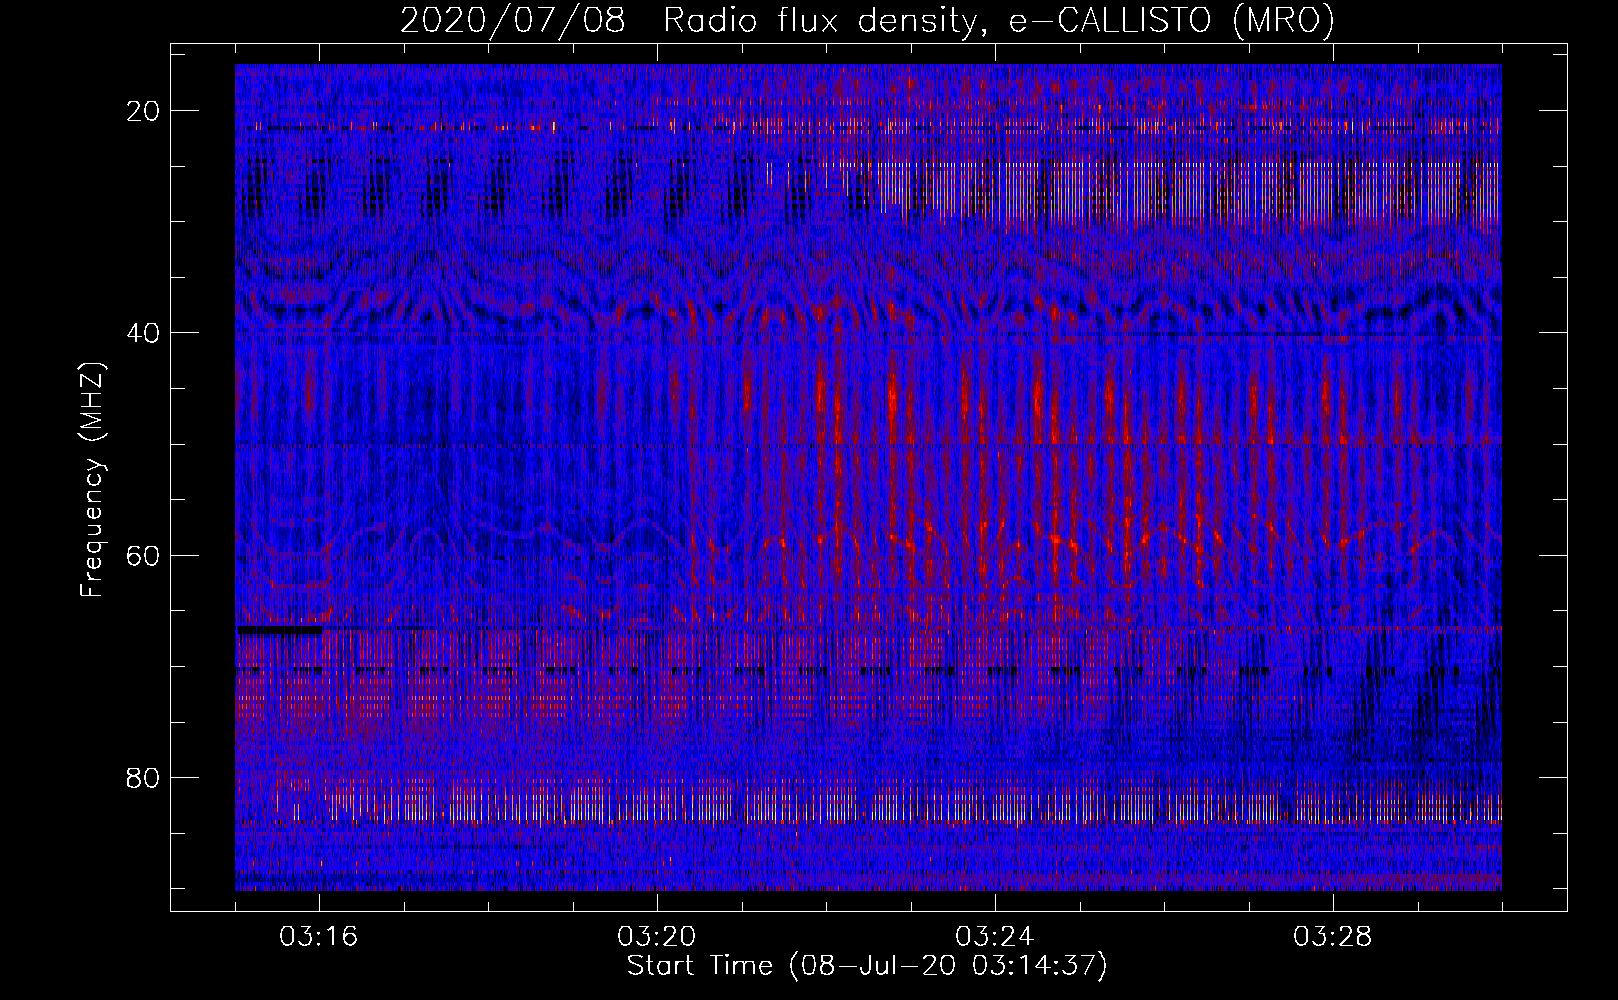Screen dimensions: 1618x1000
Task: Click the 'Start Time (08-Jul-20 03:14:37)' label
Action: (x=867, y=966)
